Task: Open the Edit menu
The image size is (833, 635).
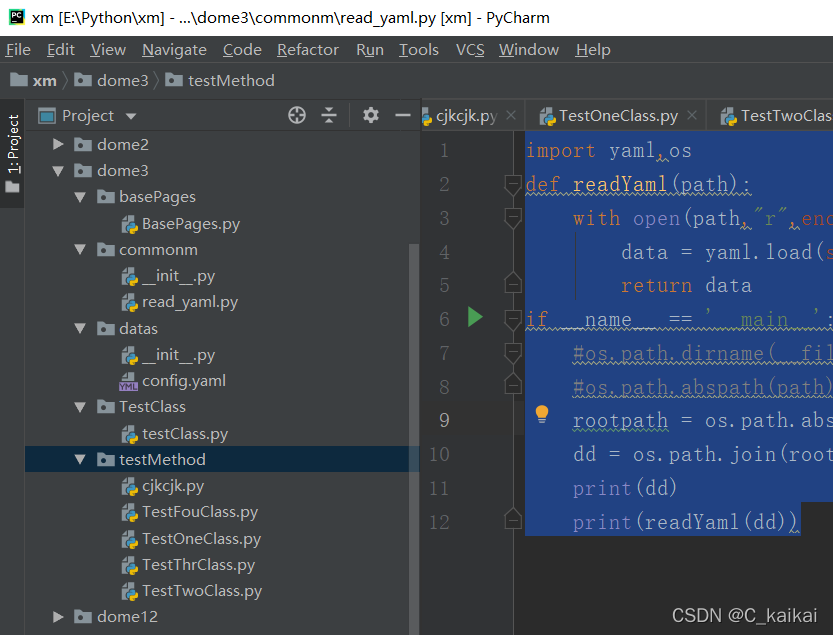Action: click(61, 50)
